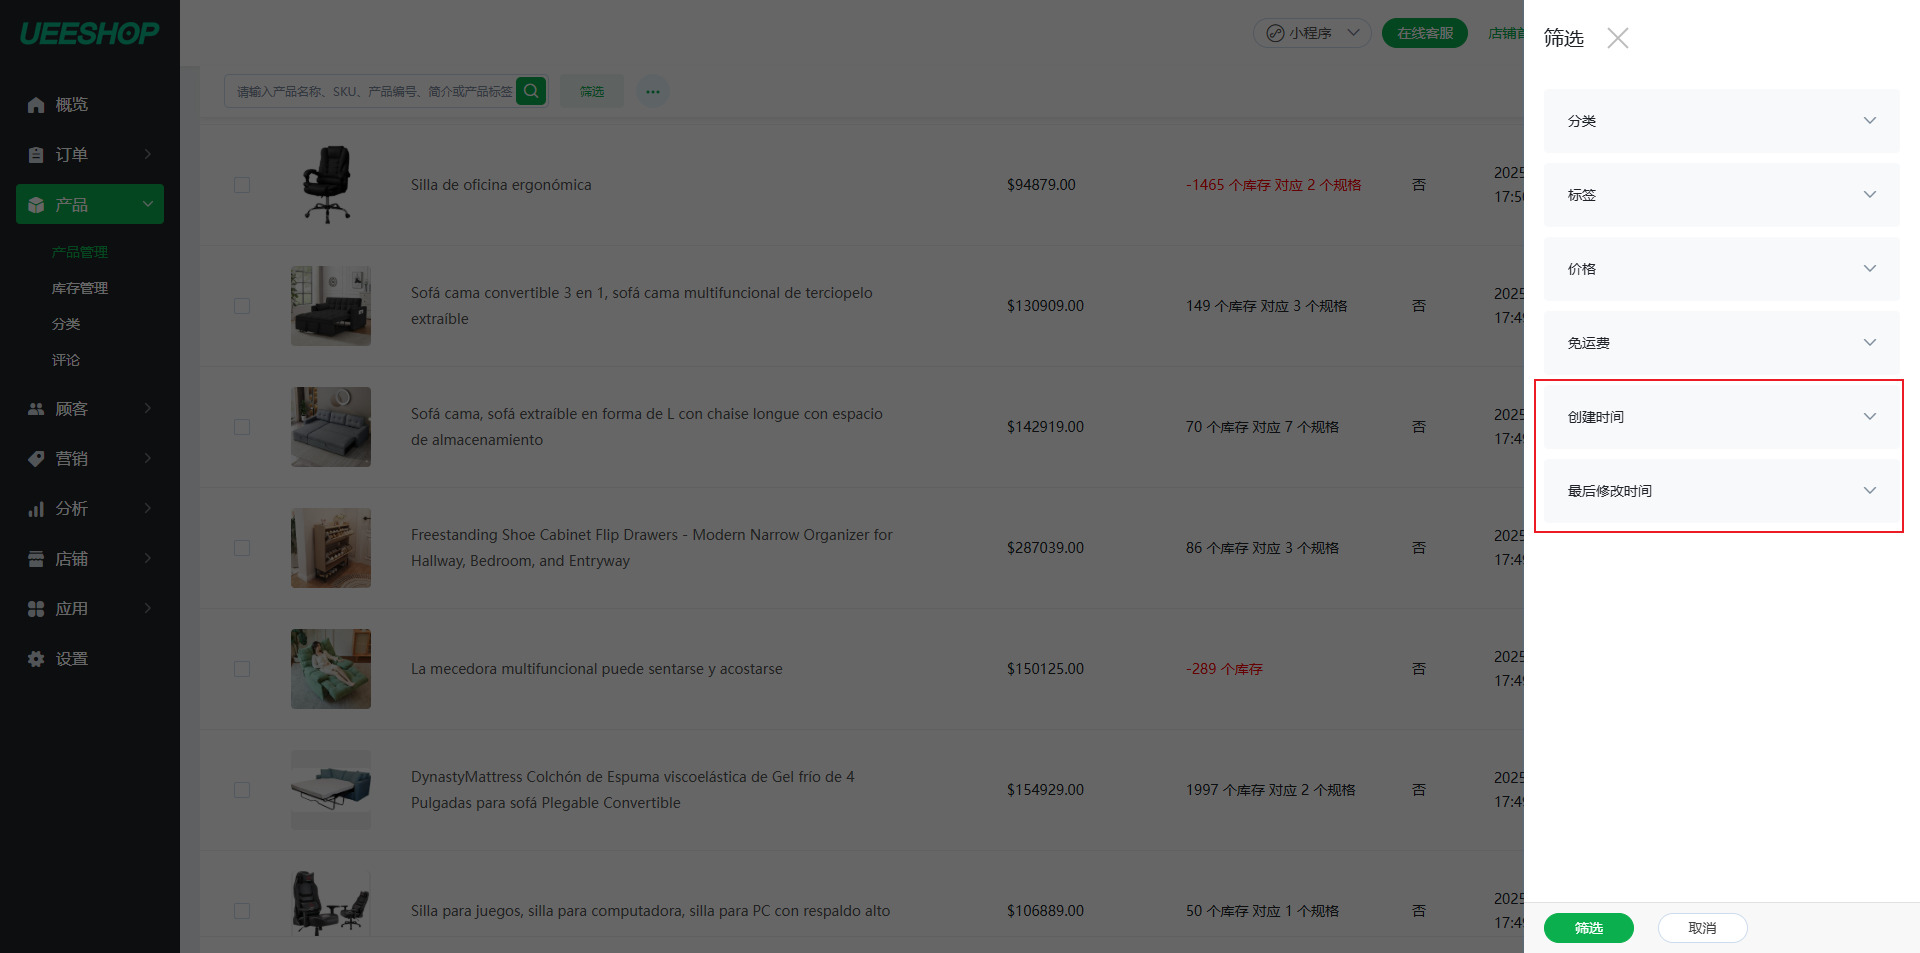Click the green 筛选 apply button

(1588, 928)
